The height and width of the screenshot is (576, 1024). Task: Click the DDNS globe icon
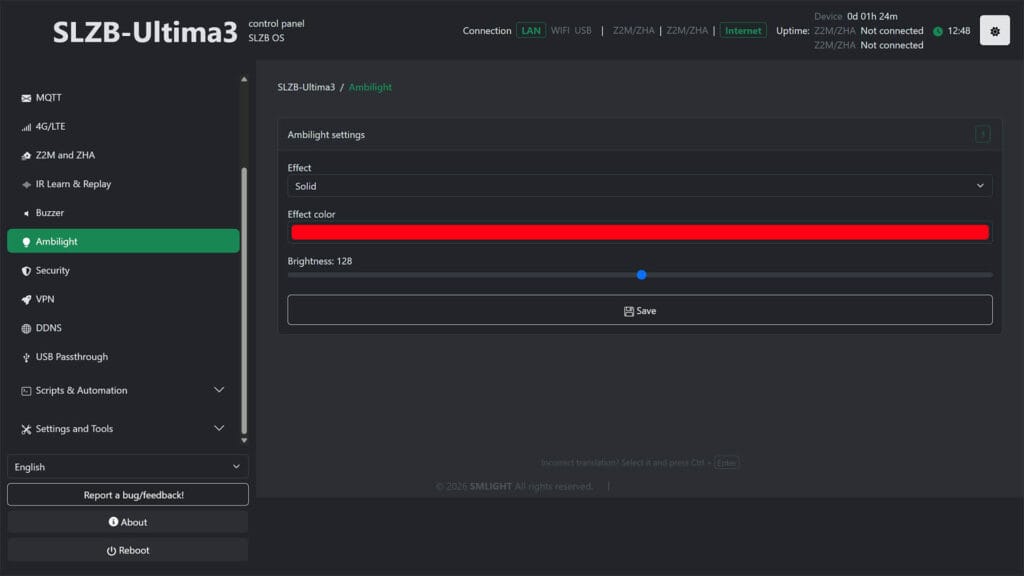click(26, 328)
